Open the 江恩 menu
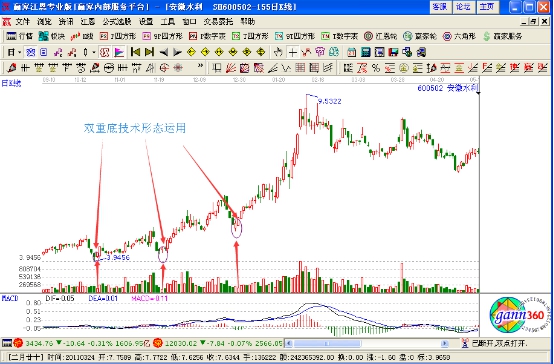Viewport: 554px width, 364px height. (x=88, y=22)
